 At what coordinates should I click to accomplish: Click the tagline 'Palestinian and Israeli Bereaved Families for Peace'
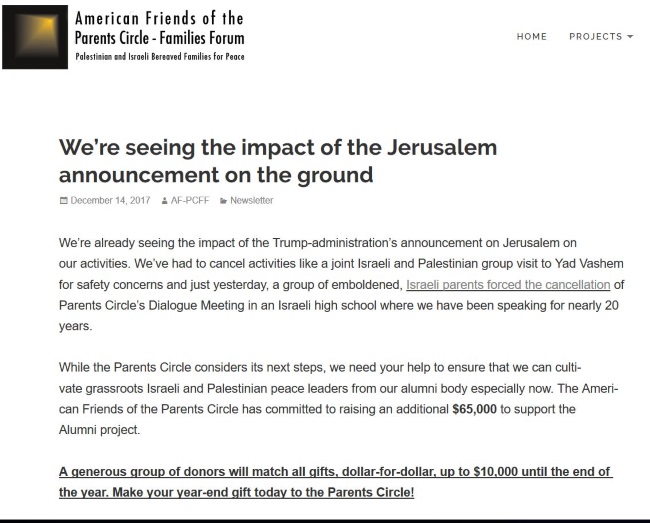(x=160, y=57)
